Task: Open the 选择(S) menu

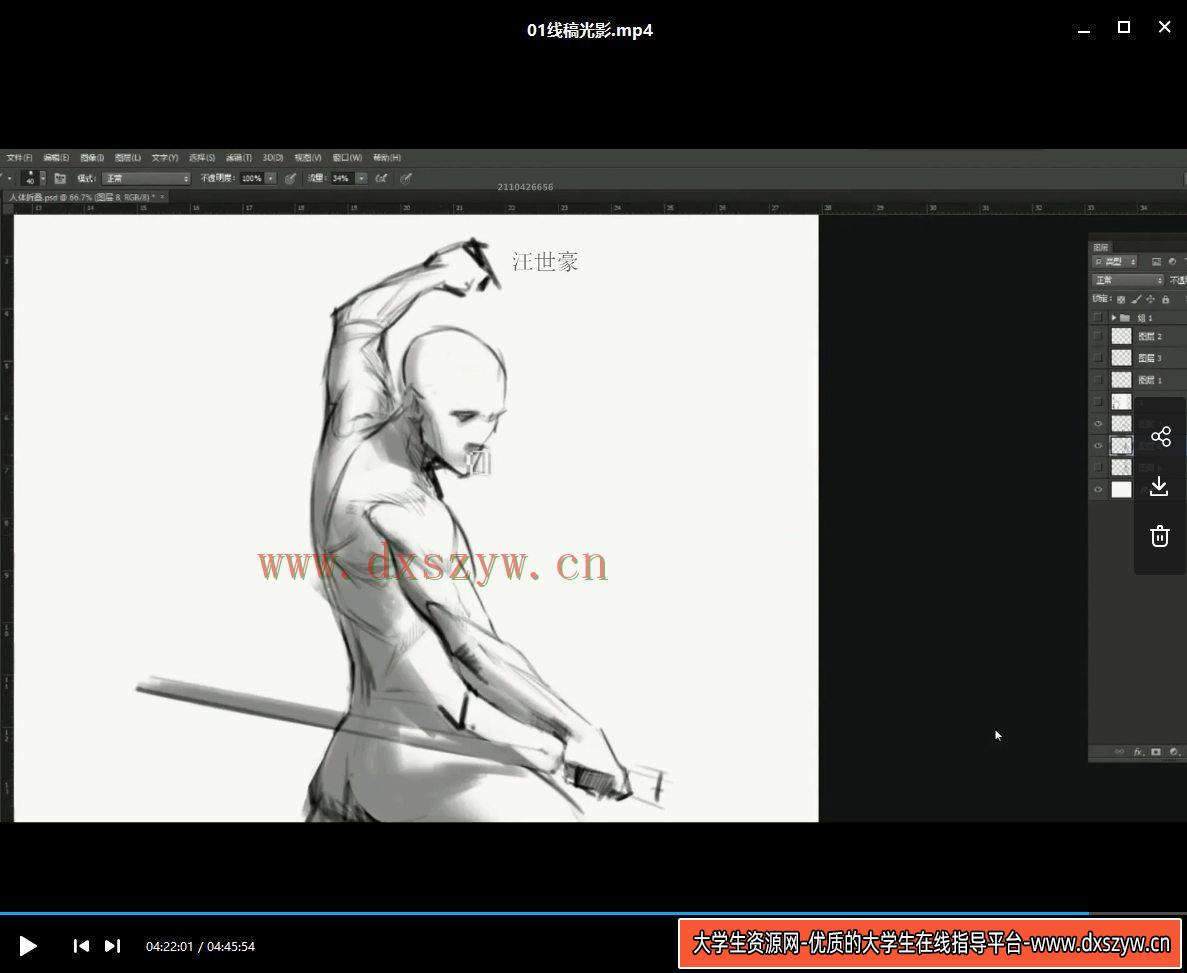Action: [x=201, y=157]
